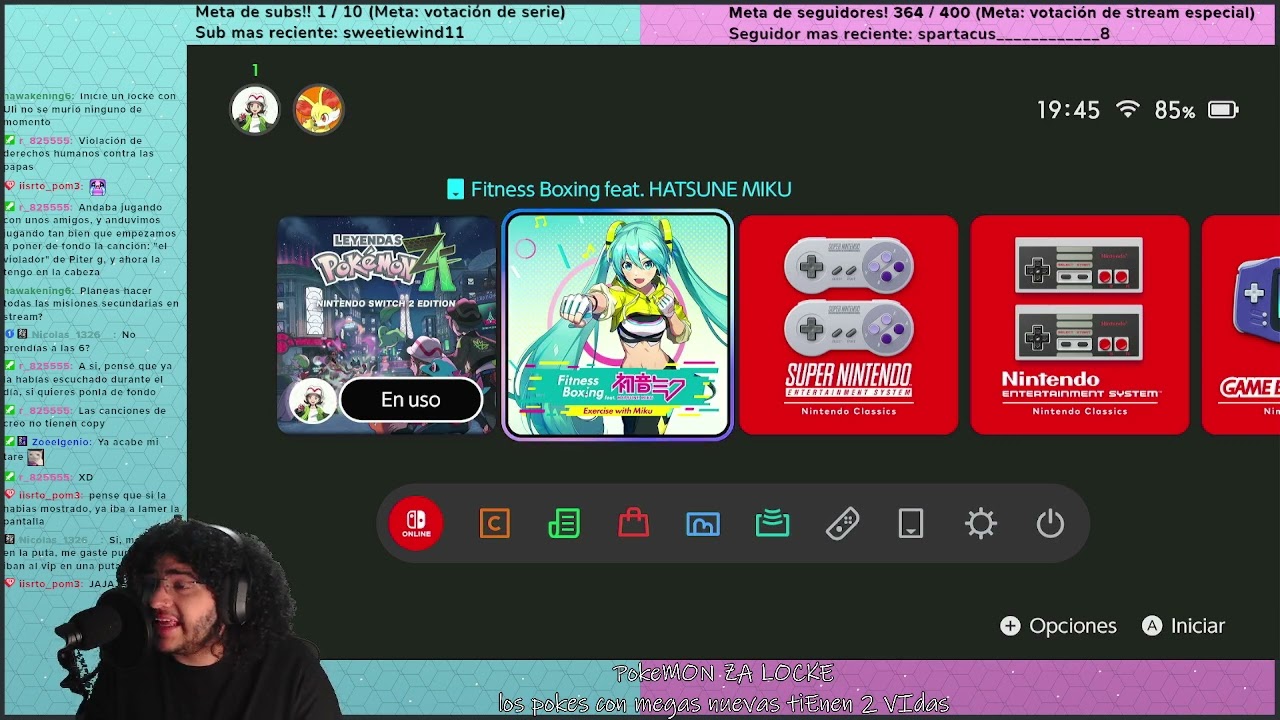This screenshot has width=1280, height=720.
Task: Click the game card icon beside Fitness Boxing title
Action: click(455, 189)
